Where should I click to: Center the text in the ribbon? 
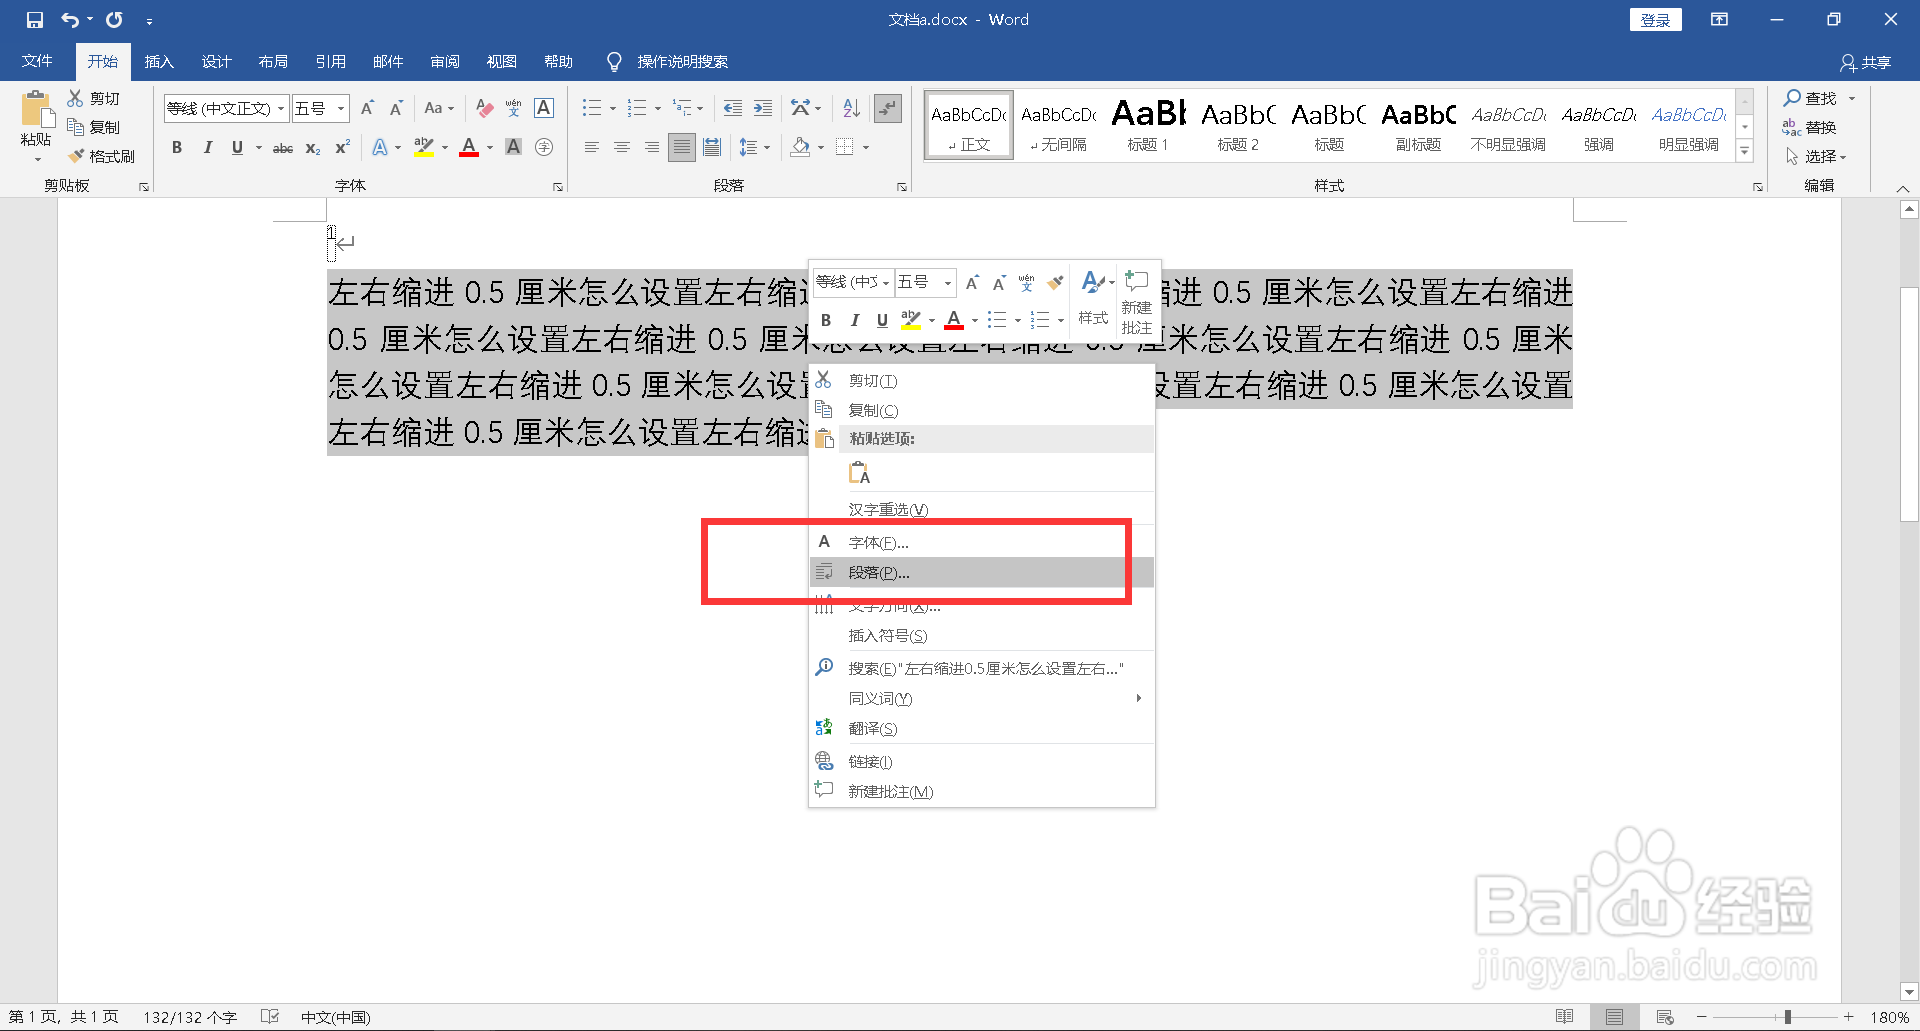pos(622,148)
